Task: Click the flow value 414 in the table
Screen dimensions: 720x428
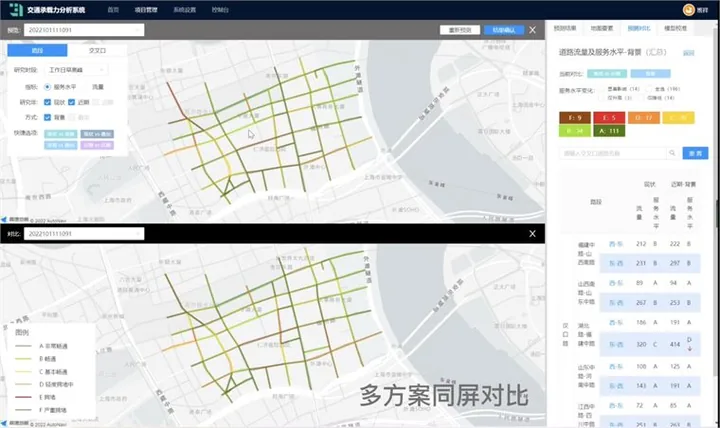Action: point(674,344)
